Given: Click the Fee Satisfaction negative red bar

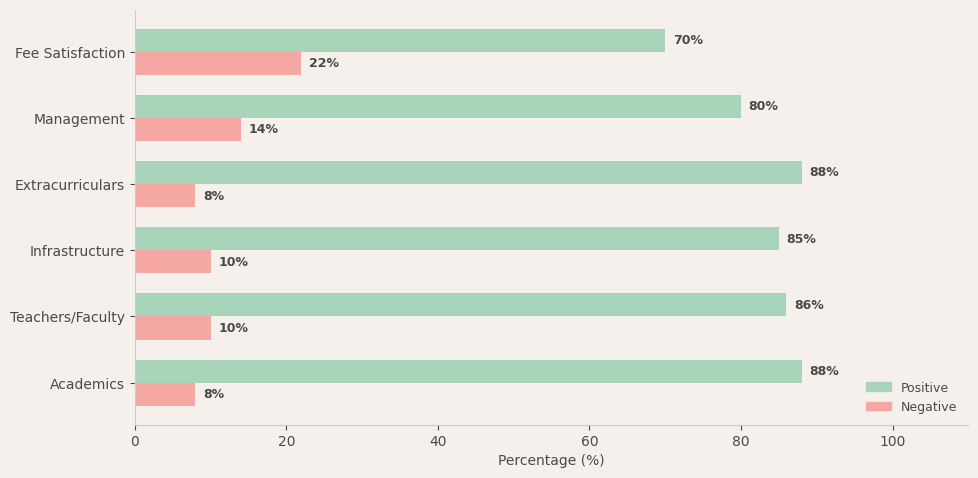Looking at the screenshot, I should [x=217, y=64].
